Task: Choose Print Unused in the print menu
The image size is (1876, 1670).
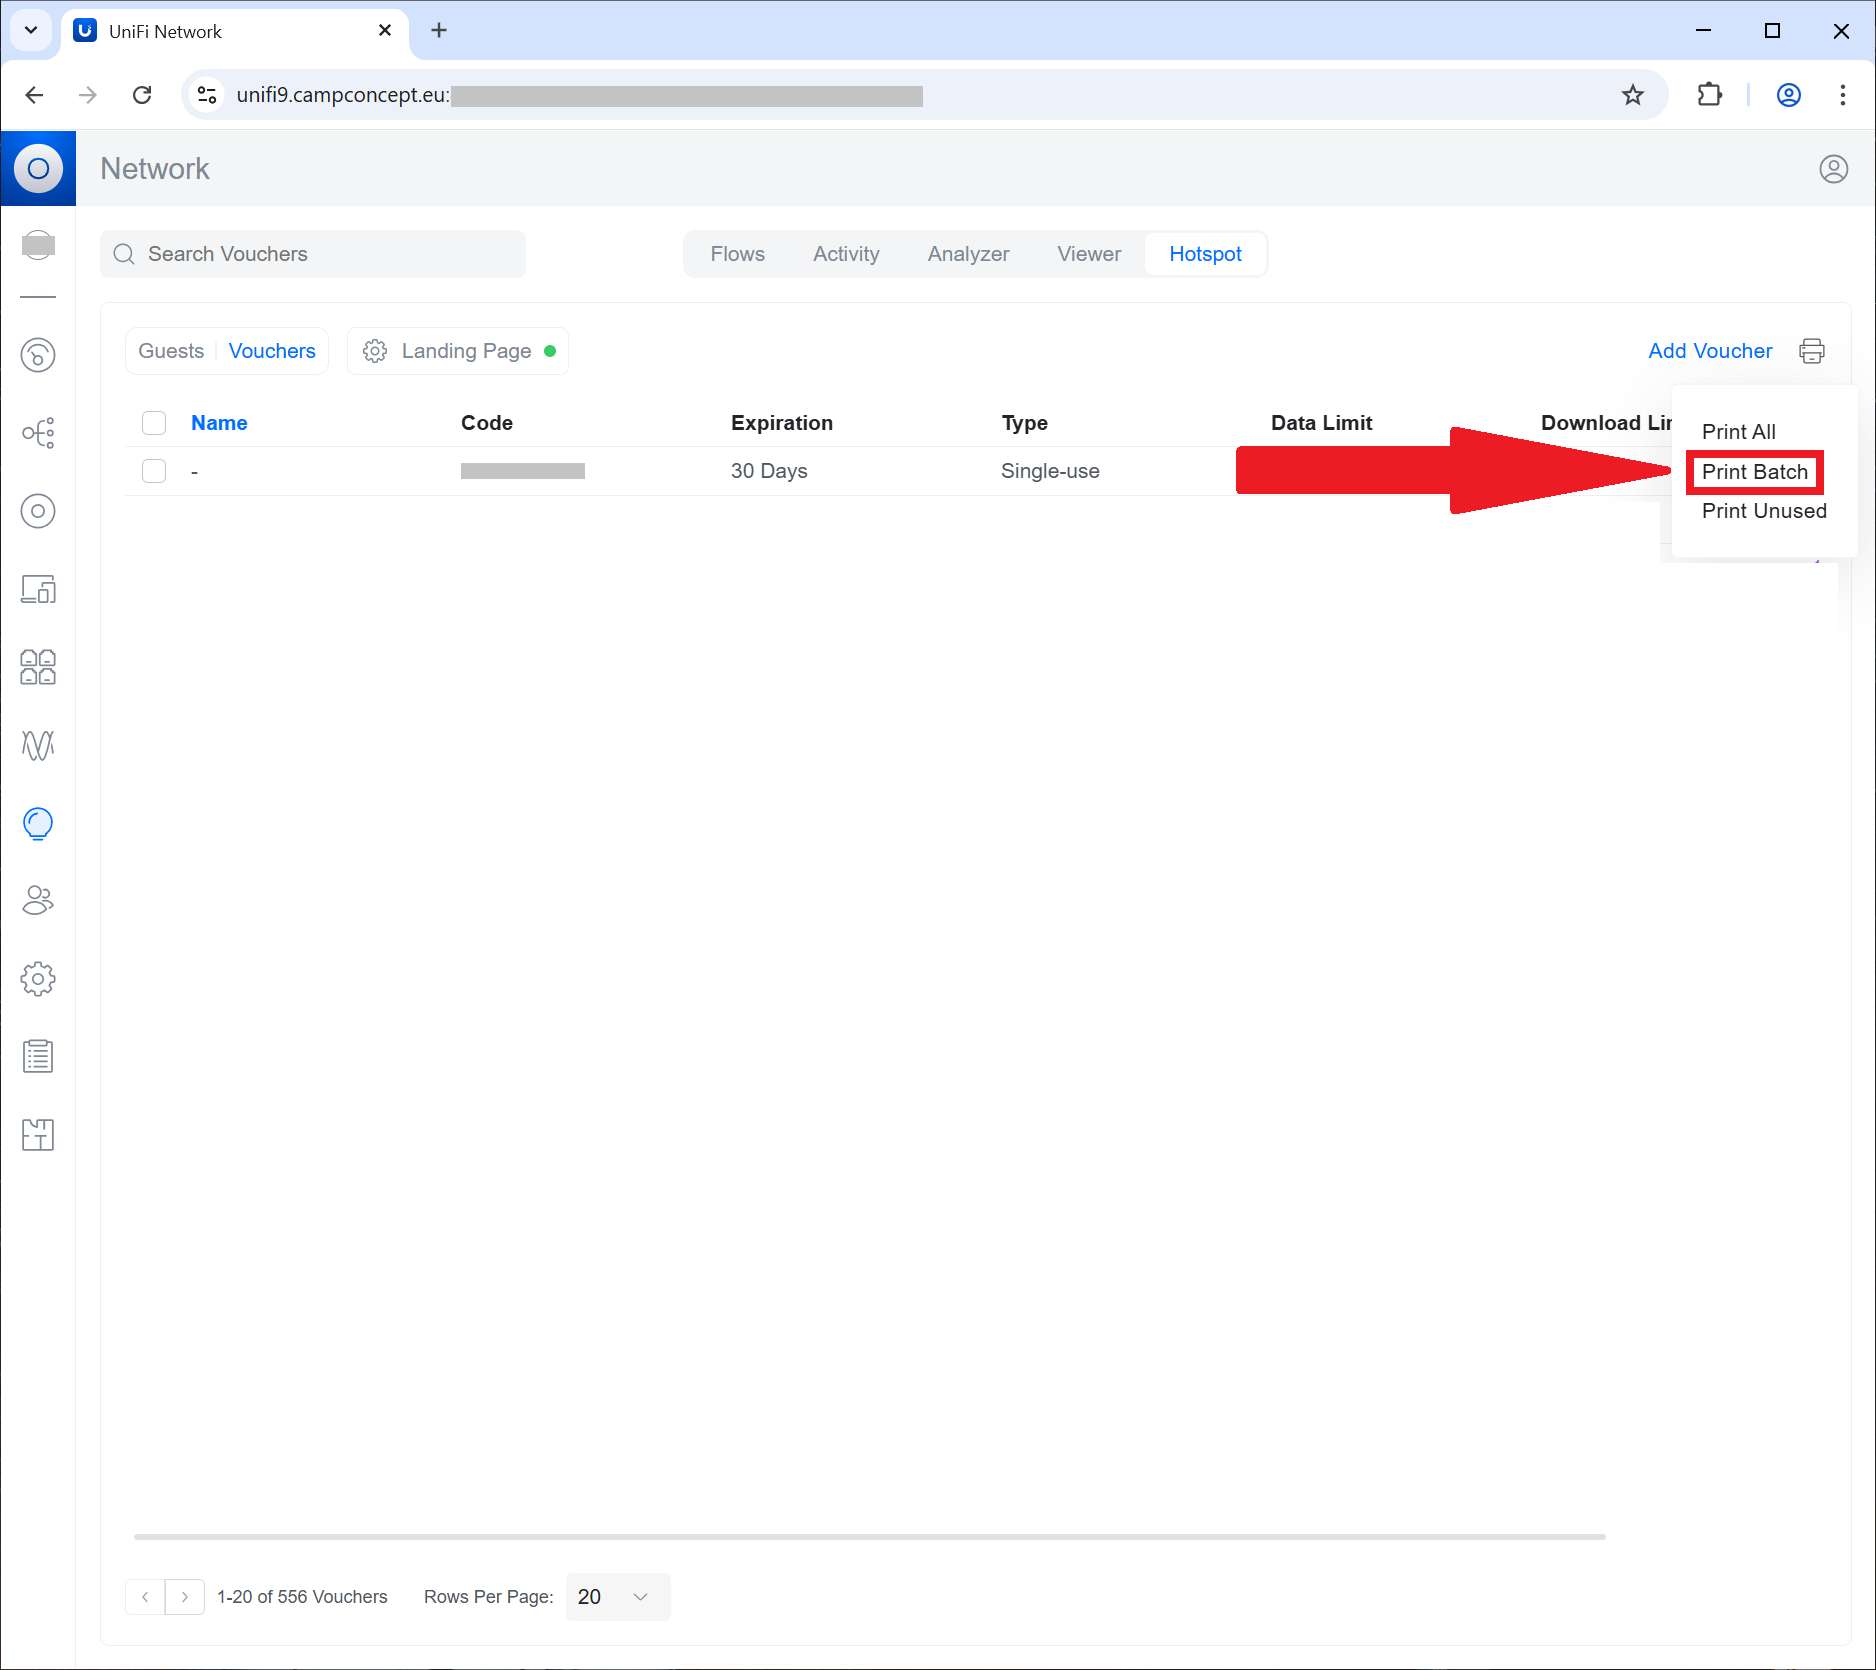Action: (x=1763, y=511)
